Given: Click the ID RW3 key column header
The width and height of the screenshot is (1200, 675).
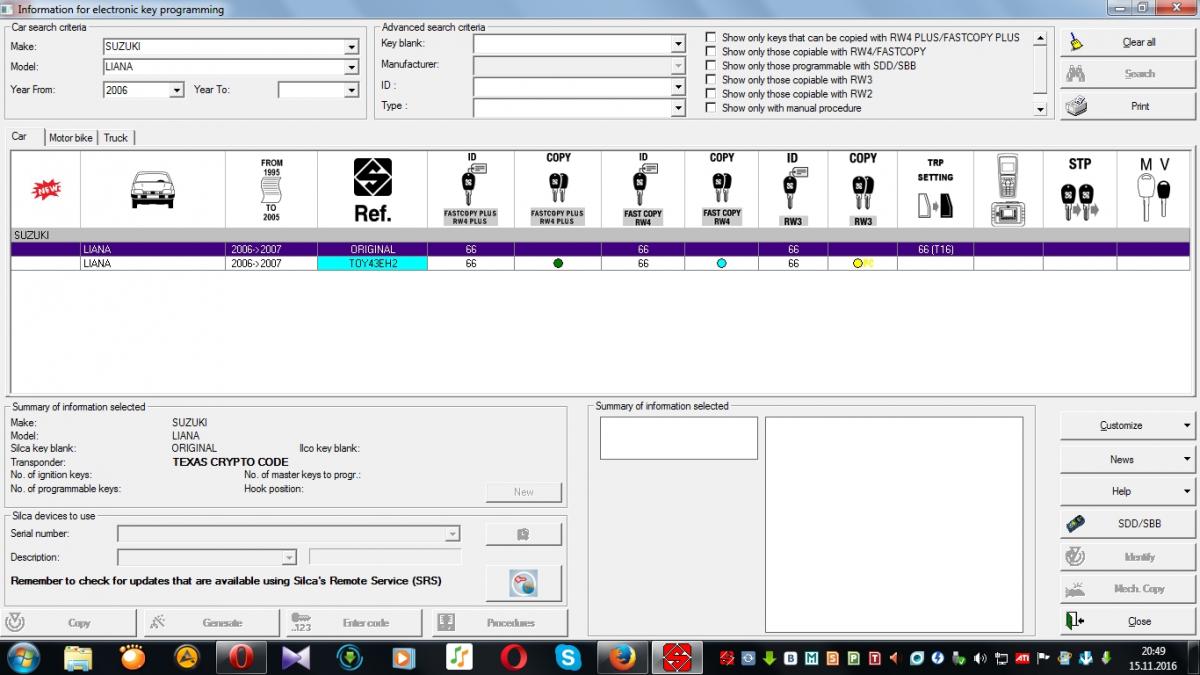Looking at the screenshot, I should (x=792, y=189).
